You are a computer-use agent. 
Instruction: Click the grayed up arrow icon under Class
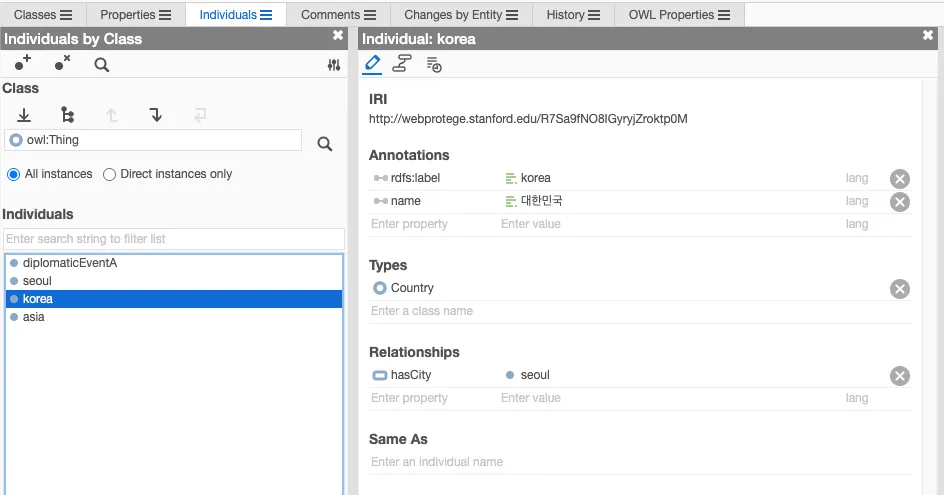coord(111,115)
